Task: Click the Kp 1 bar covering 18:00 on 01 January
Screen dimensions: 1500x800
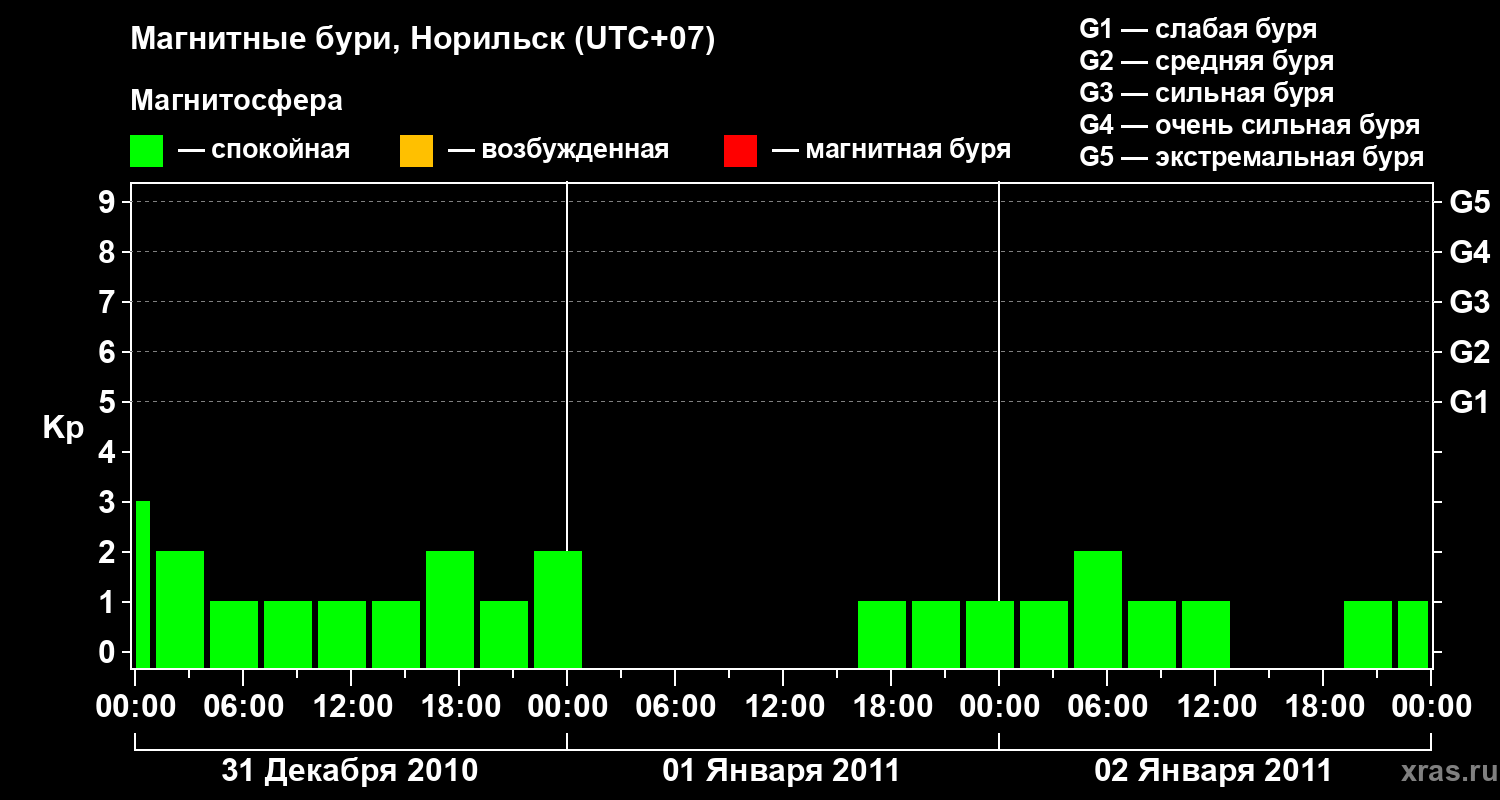Action: [x=882, y=634]
